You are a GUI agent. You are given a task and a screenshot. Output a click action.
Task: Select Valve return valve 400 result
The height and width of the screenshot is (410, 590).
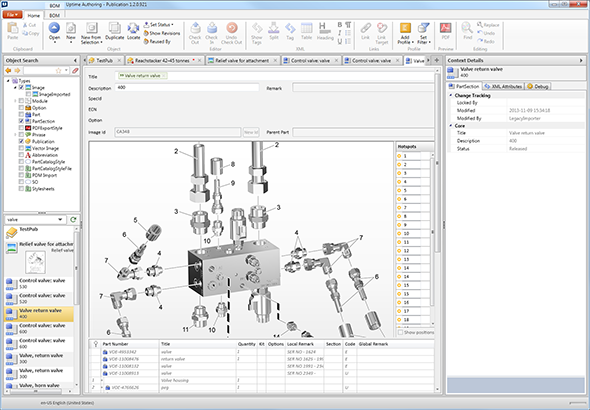tap(39, 313)
